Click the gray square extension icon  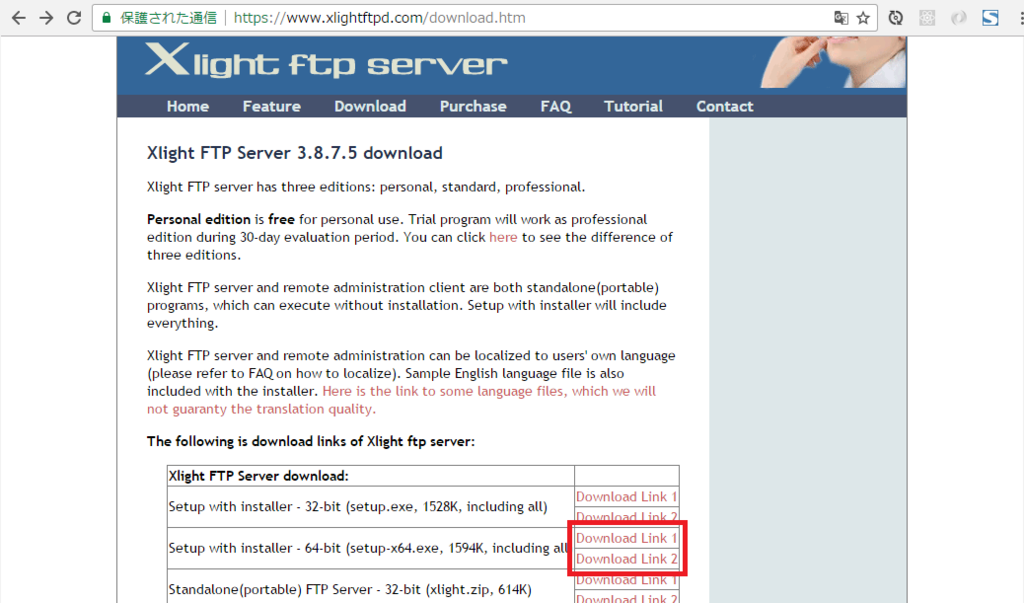[x=927, y=18]
